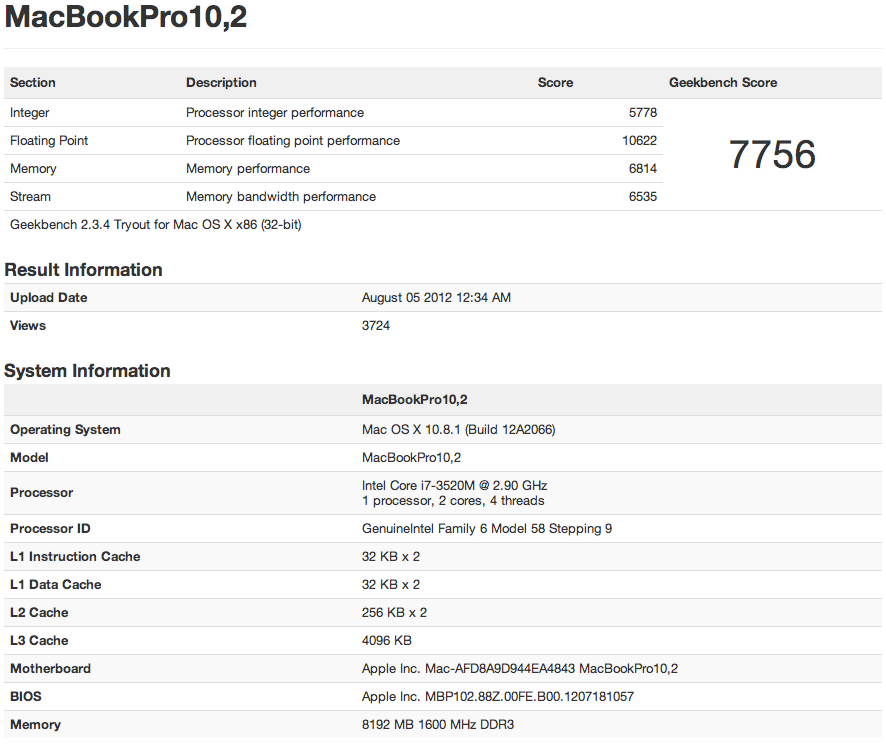
Task: Select the Geekbench score 7756
Action: 772,155
